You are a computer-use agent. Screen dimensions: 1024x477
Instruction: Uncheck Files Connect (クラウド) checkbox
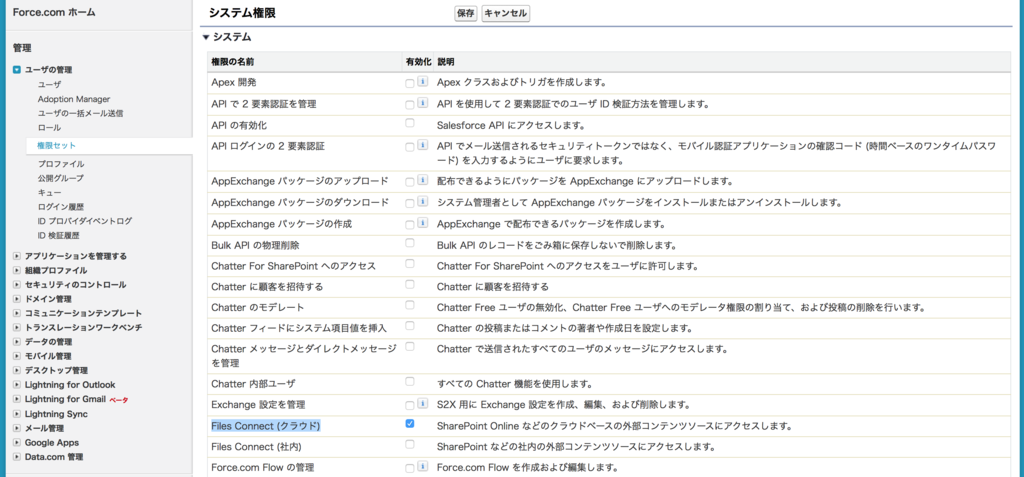pos(409,423)
